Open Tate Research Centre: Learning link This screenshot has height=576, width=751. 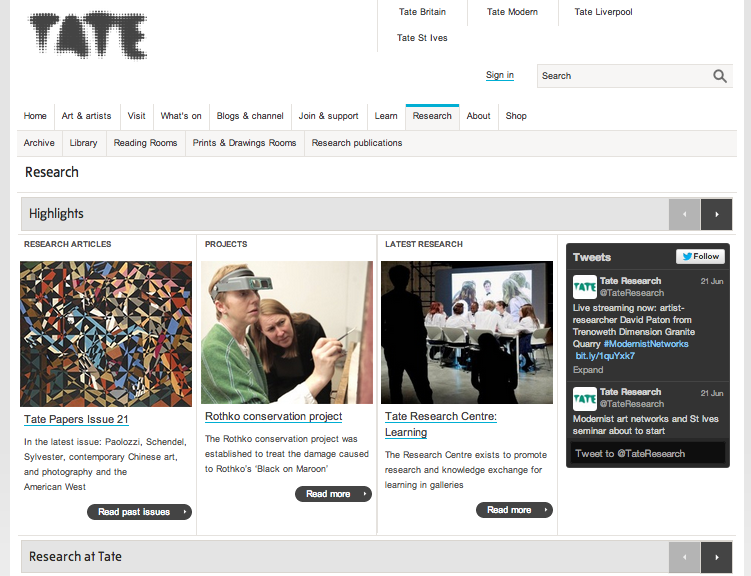point(441,424)
